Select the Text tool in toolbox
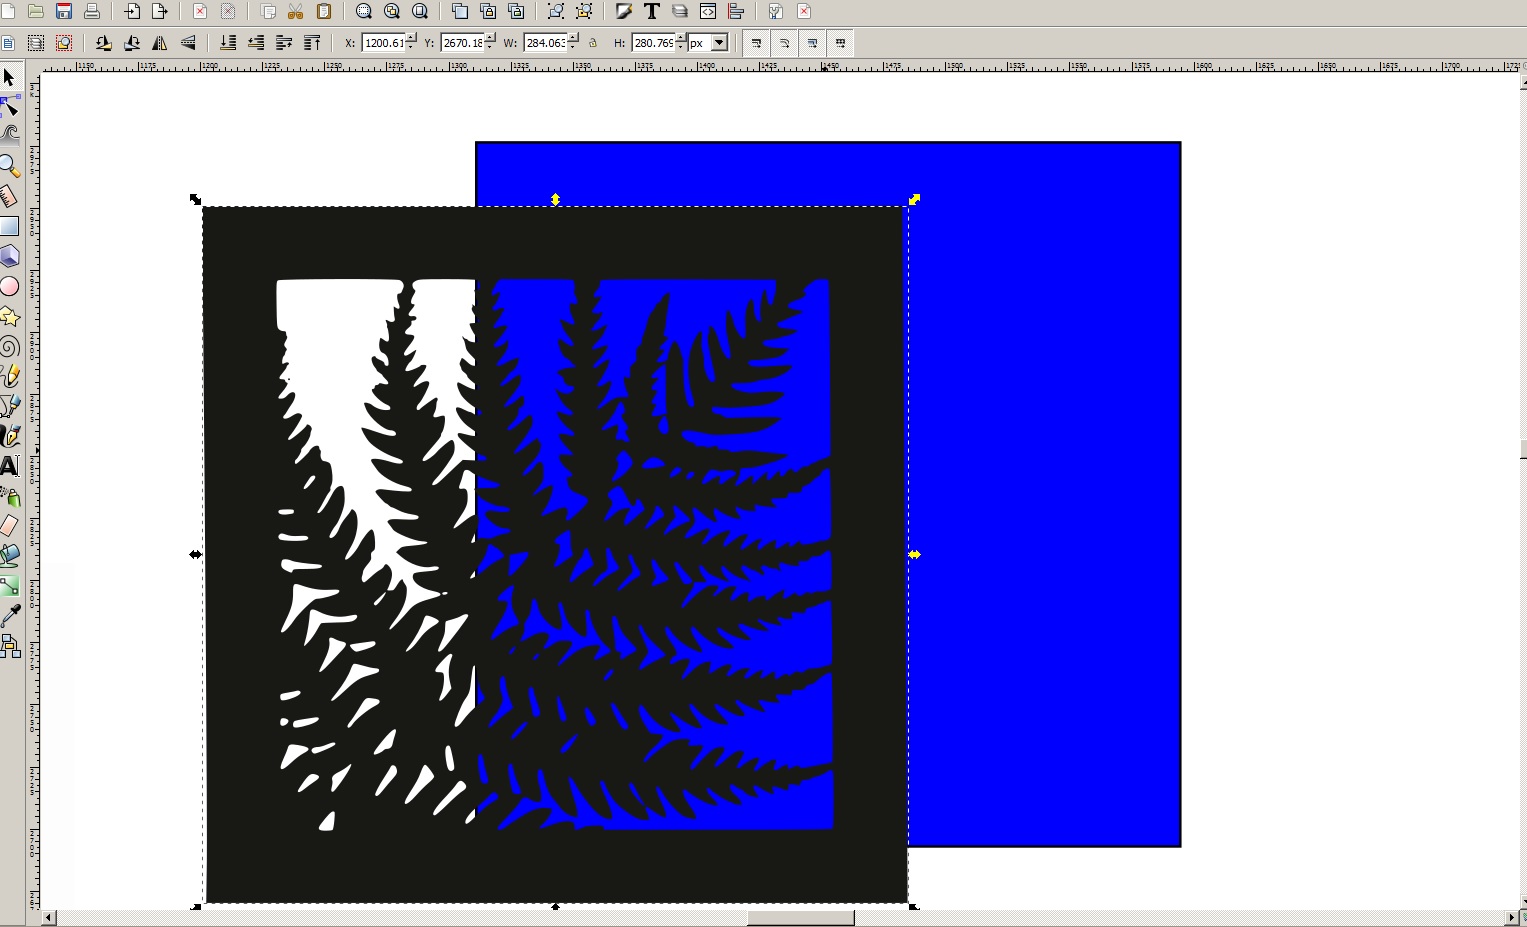1527x927 pixels. click(x=9, y=465)
